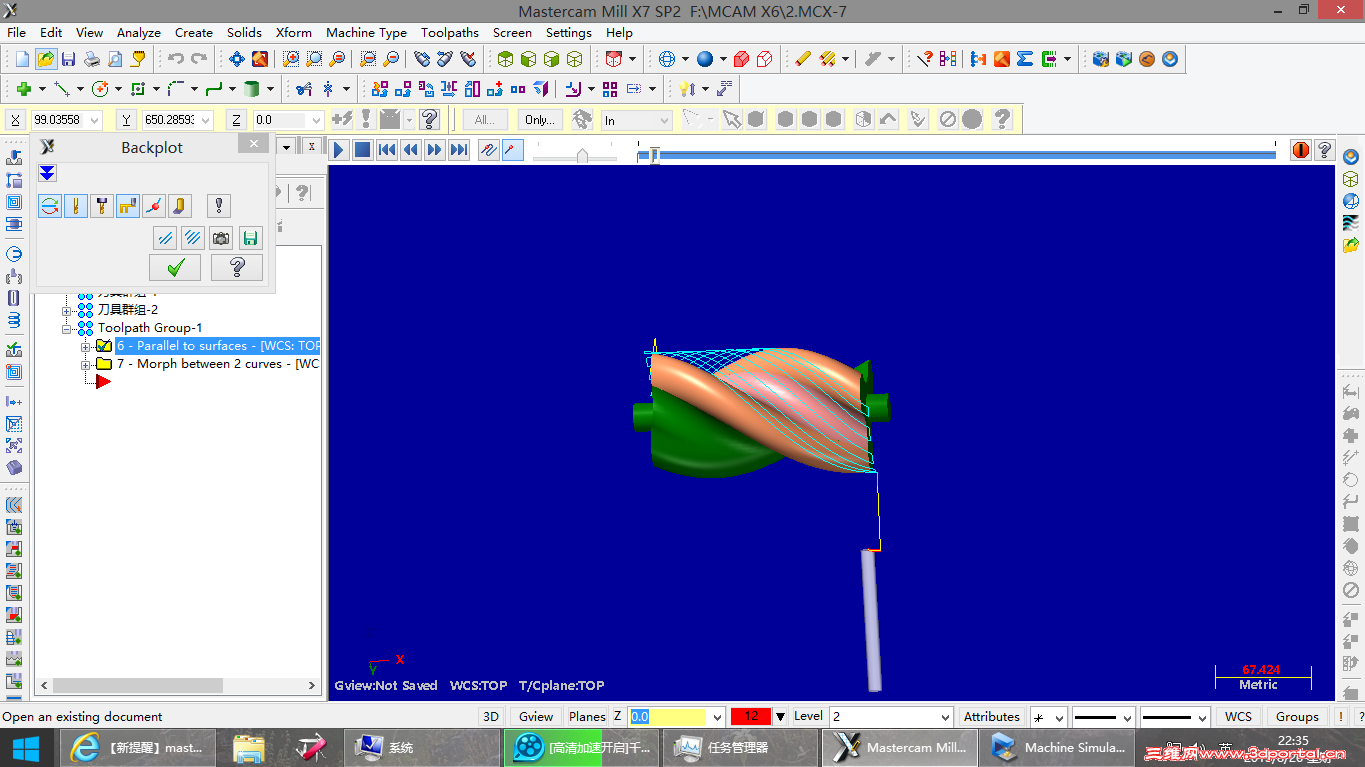1365x767 pixels.
Task: Click the grey question mark help icon in the coordinate bar
Action: 430,120
